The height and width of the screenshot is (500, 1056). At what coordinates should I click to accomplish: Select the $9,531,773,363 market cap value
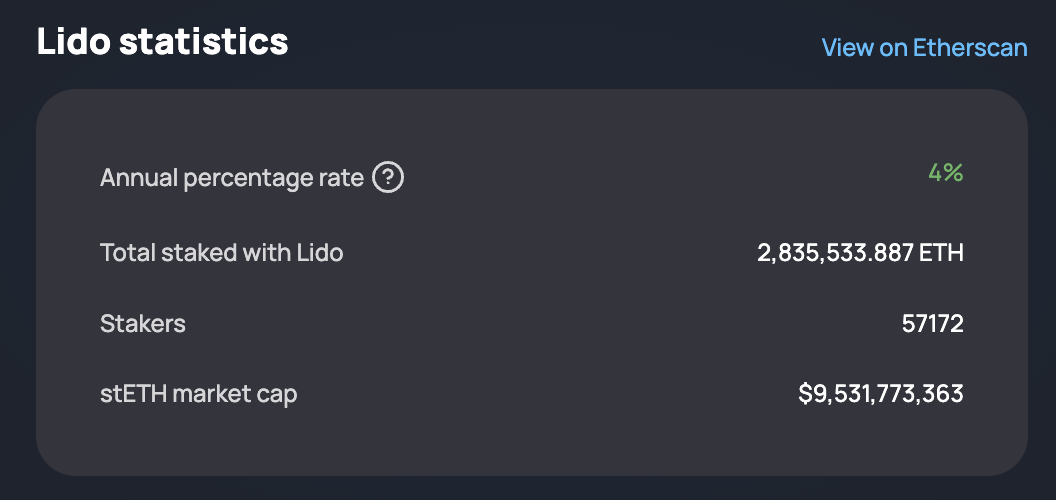(x=881, y=394)
